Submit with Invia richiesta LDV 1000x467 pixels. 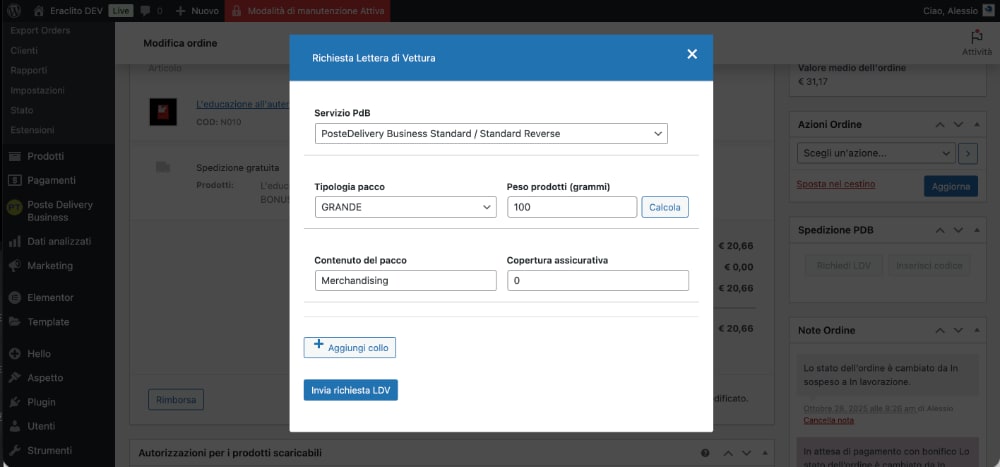(350, 390)
